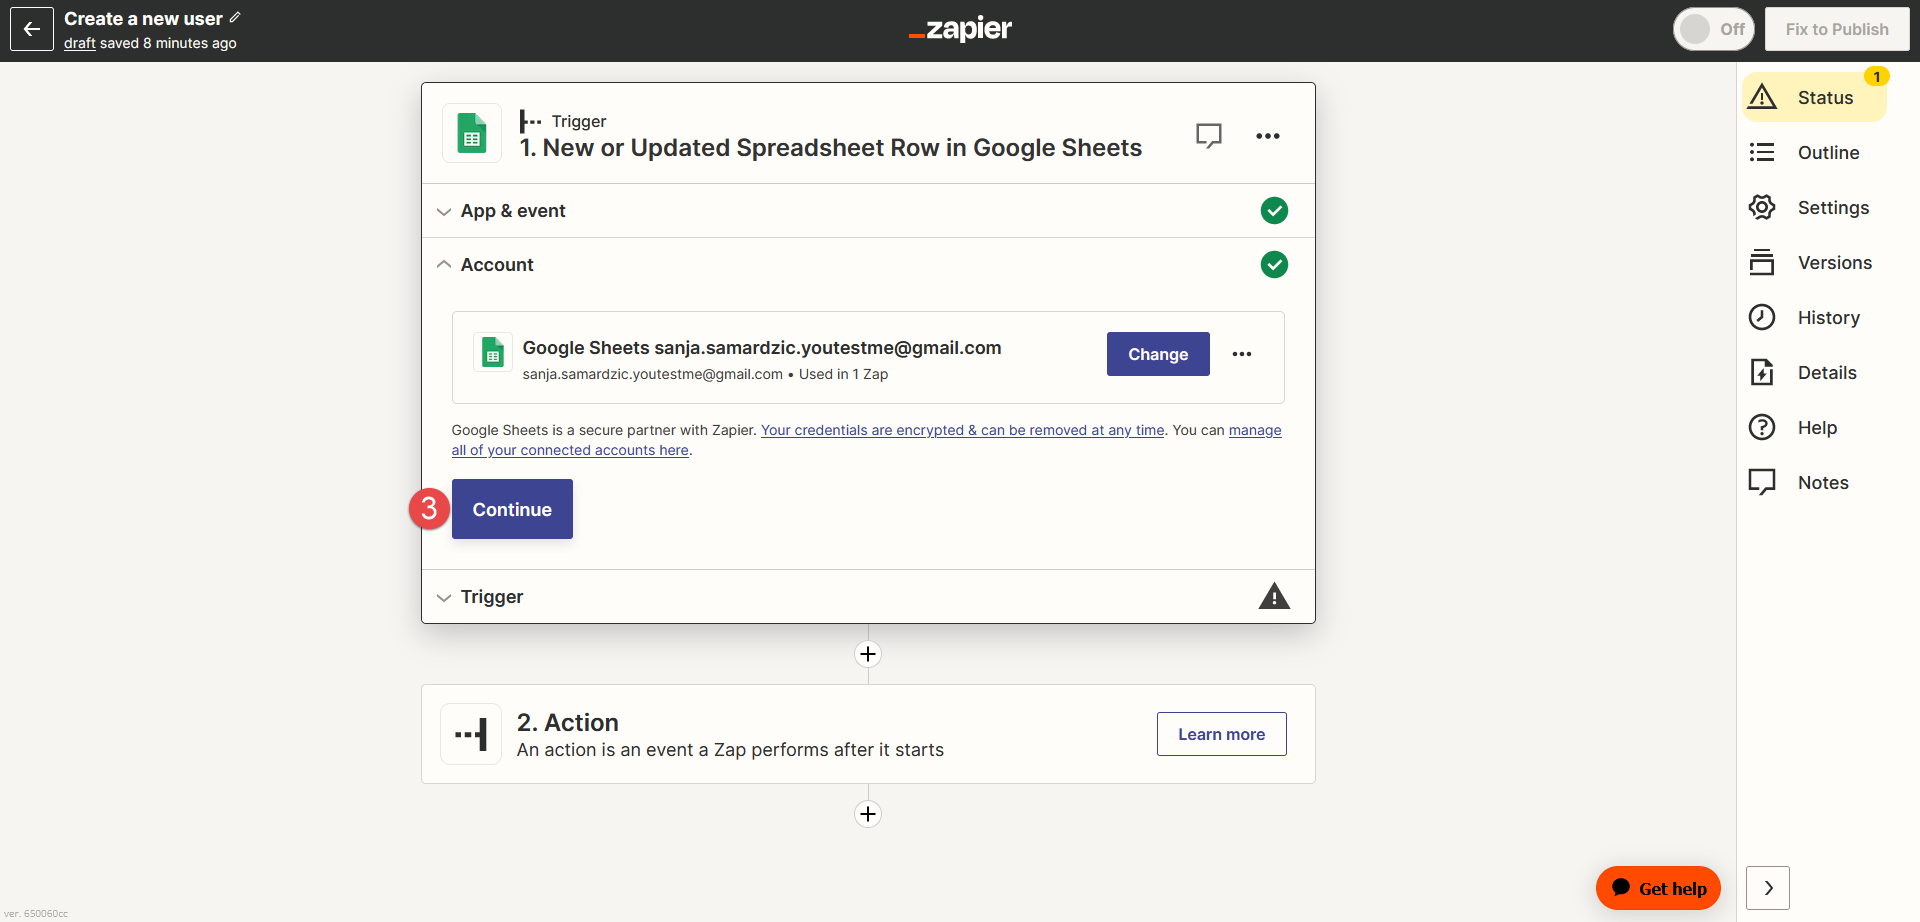This screenshot has height=922, width=1920.
Task: Click Learn more about actions
Action: point(1221,734)
